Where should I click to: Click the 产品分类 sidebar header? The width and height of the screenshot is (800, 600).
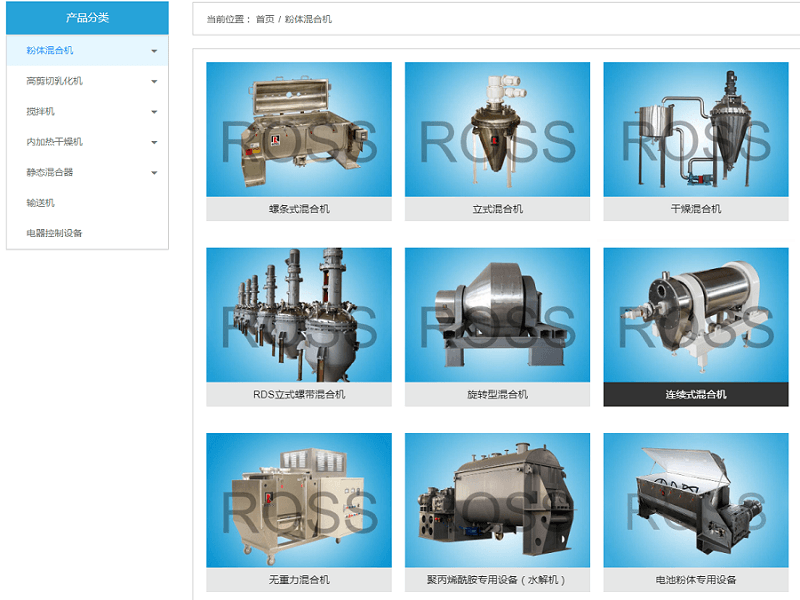[87, 17]
